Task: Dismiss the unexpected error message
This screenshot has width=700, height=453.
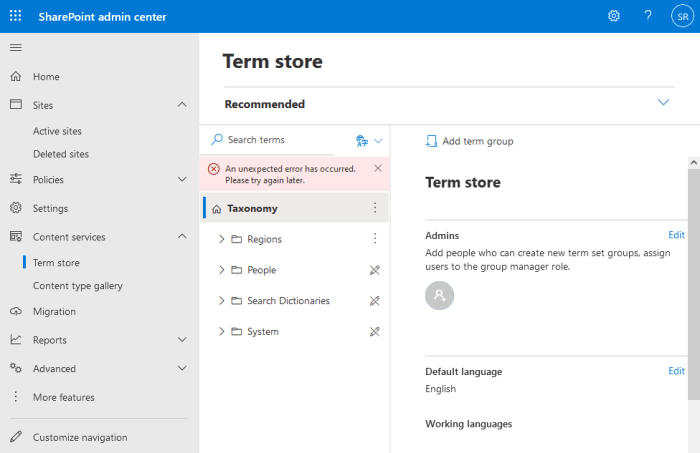Action: click(x=378, y=168)
